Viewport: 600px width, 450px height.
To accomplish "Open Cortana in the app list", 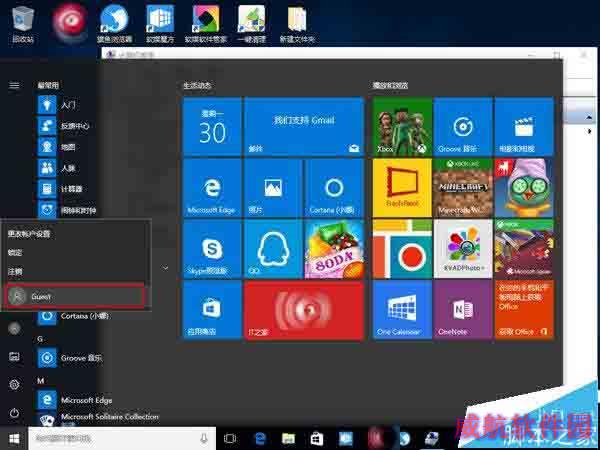I will point(73,316).
